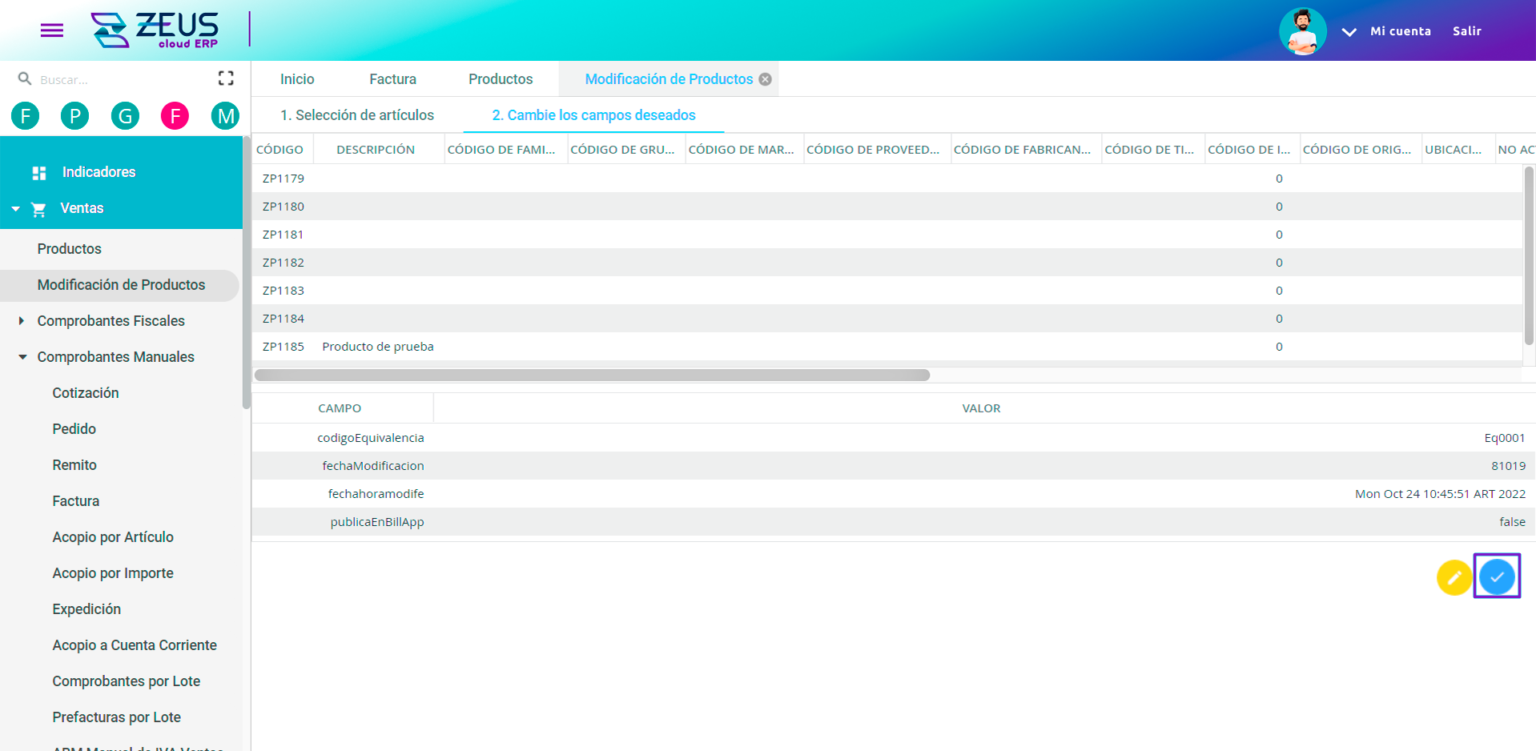1536x751 pixels.
Task: Click Salir to log out
Action: (x=1466, y=31)
